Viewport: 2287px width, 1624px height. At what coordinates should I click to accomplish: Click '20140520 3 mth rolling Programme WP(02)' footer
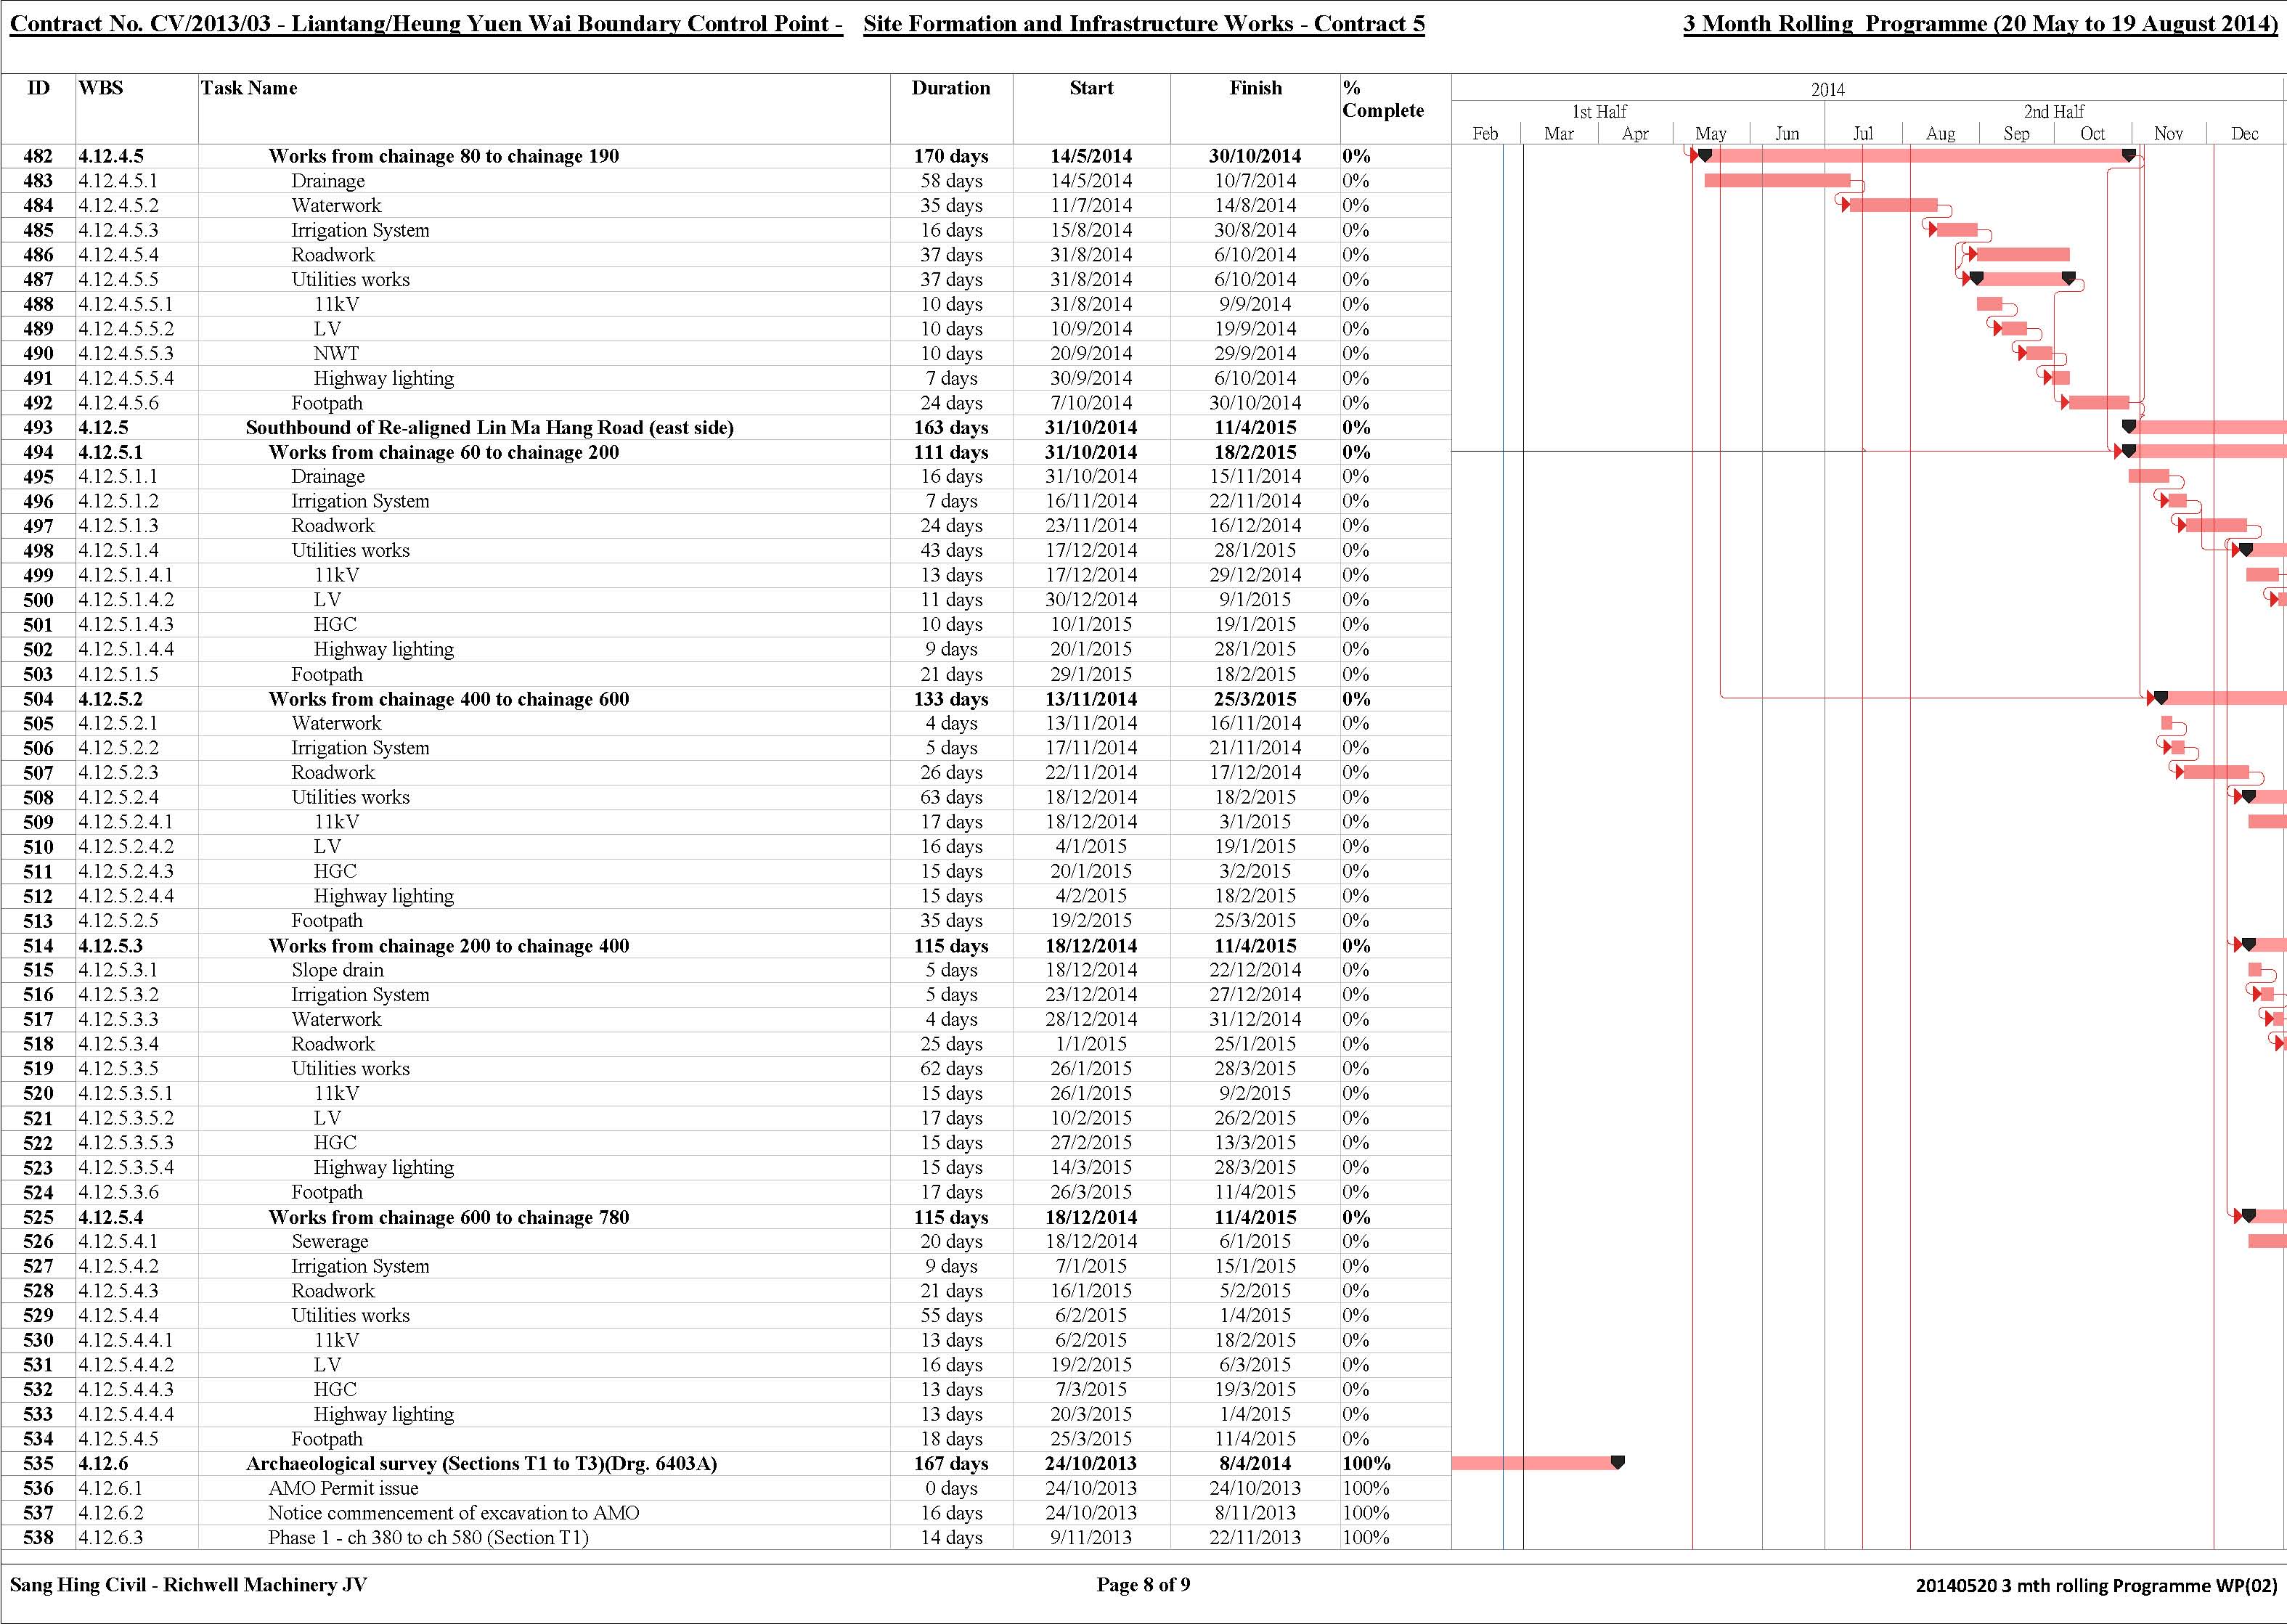tap(2096, 1585)
